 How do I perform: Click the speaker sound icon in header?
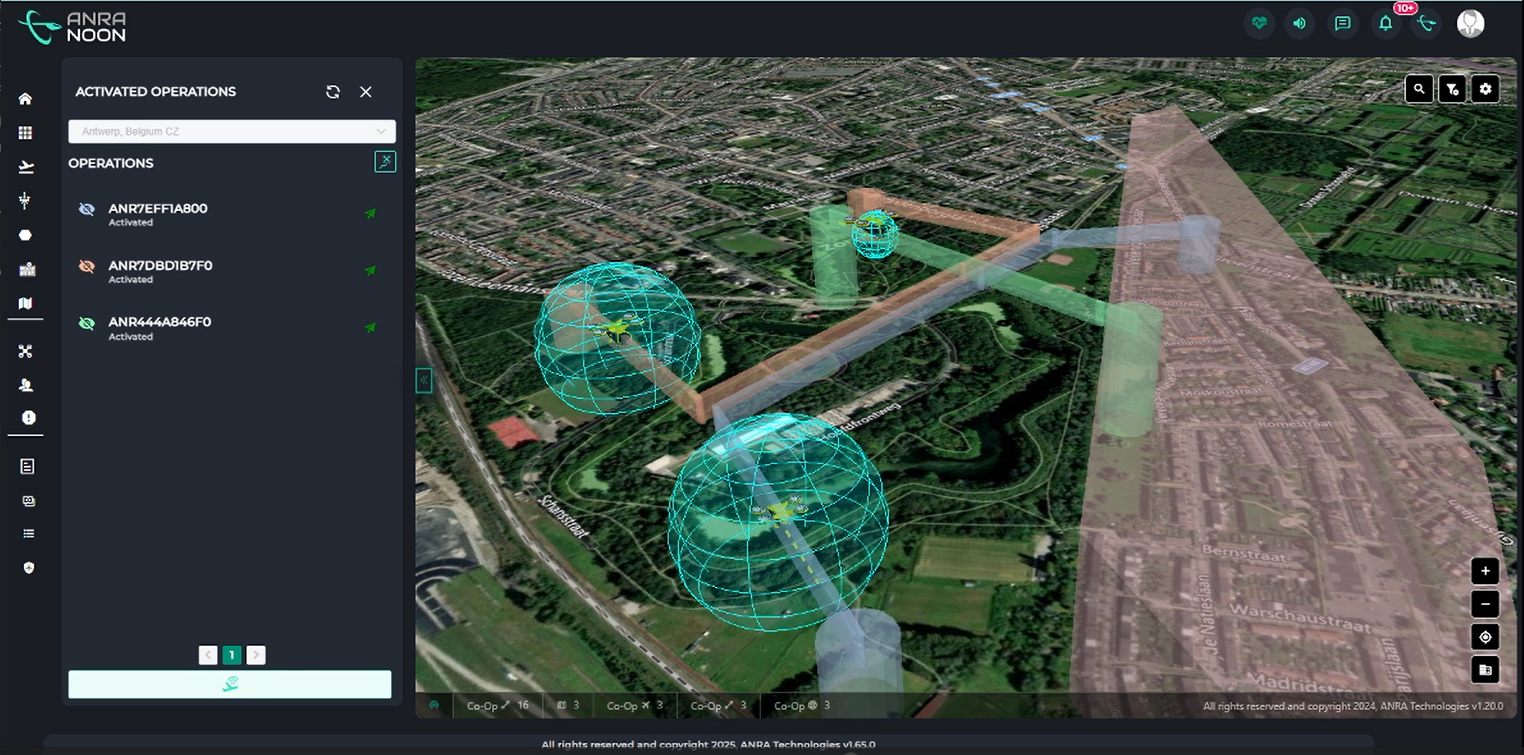coord(1299,24)
